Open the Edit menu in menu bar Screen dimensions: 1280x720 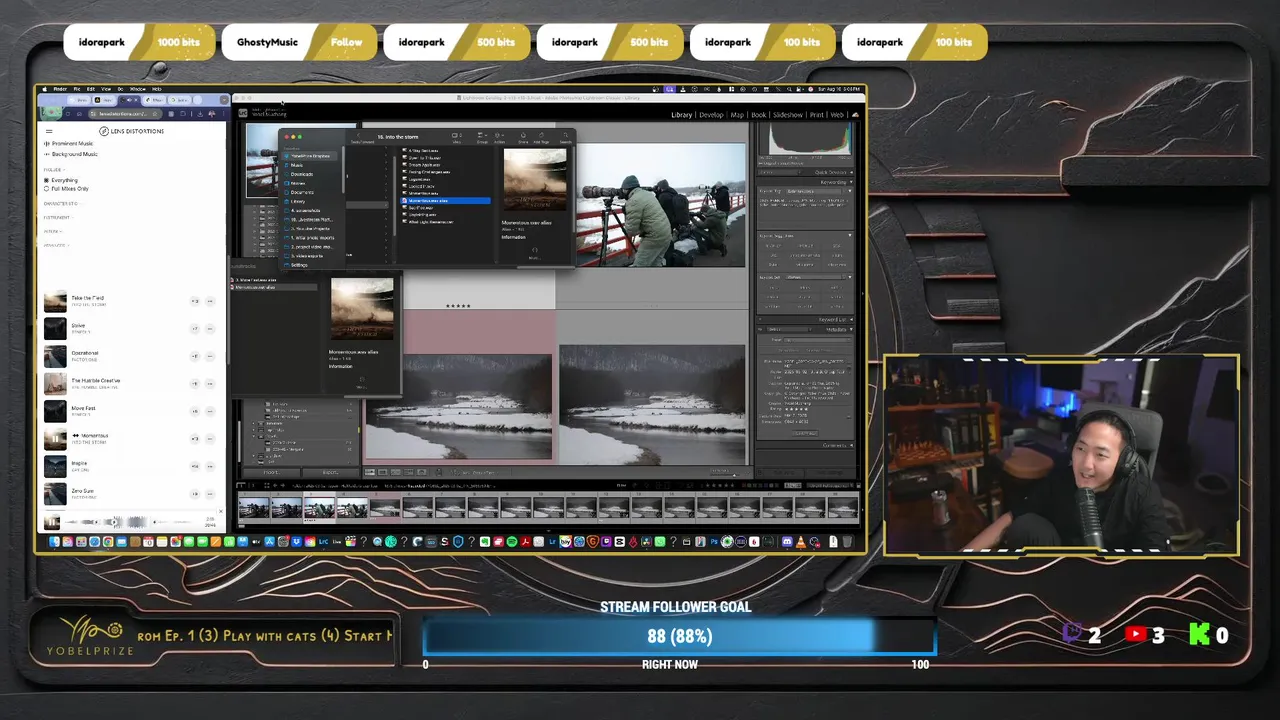coord(91,89)
